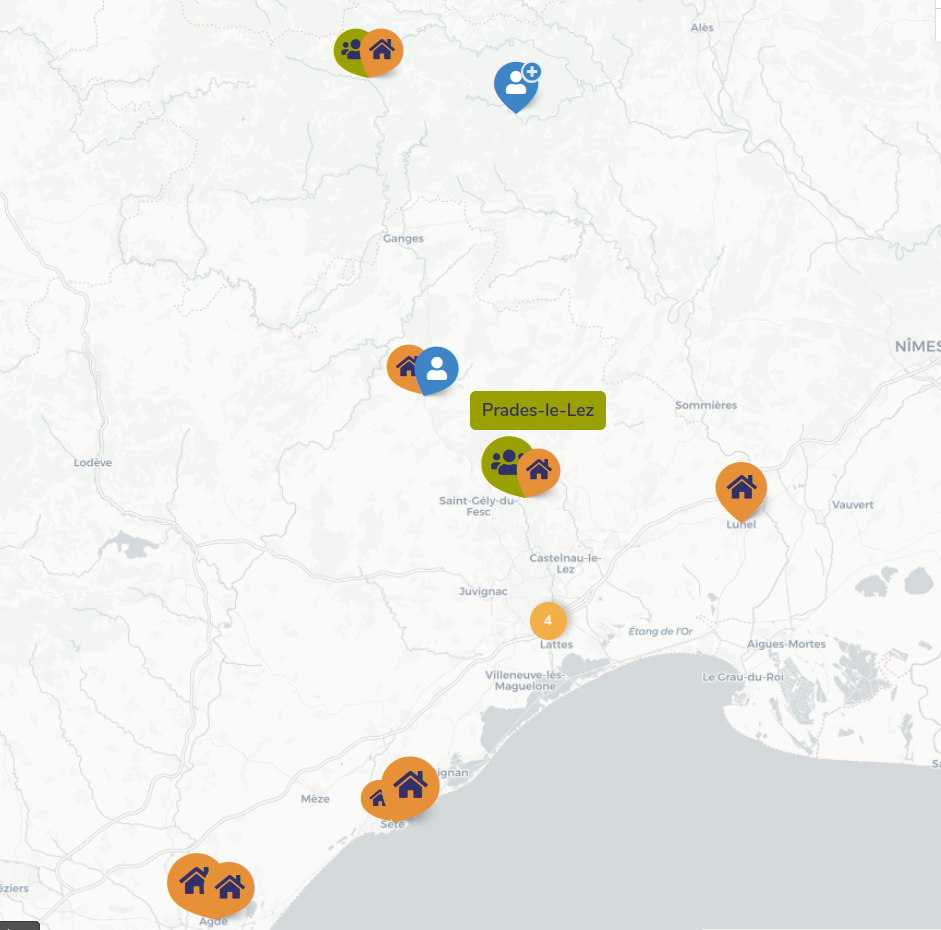Select the house marker at Lunel

(741, 487)
